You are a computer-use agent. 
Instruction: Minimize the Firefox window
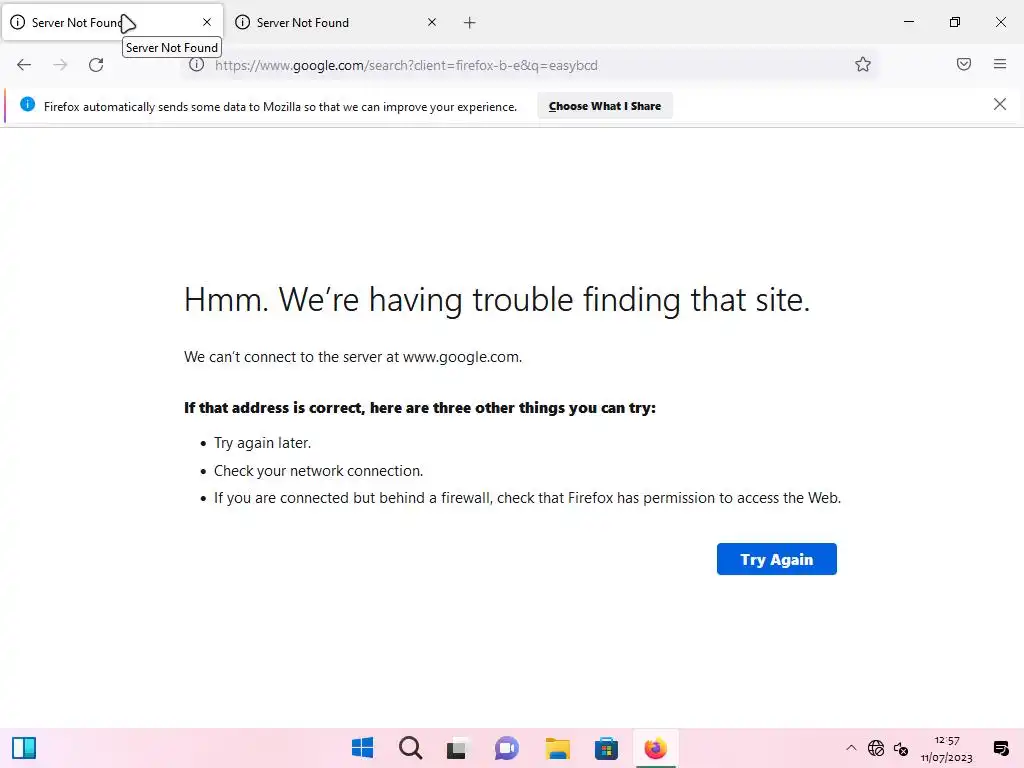pos(908,22)
